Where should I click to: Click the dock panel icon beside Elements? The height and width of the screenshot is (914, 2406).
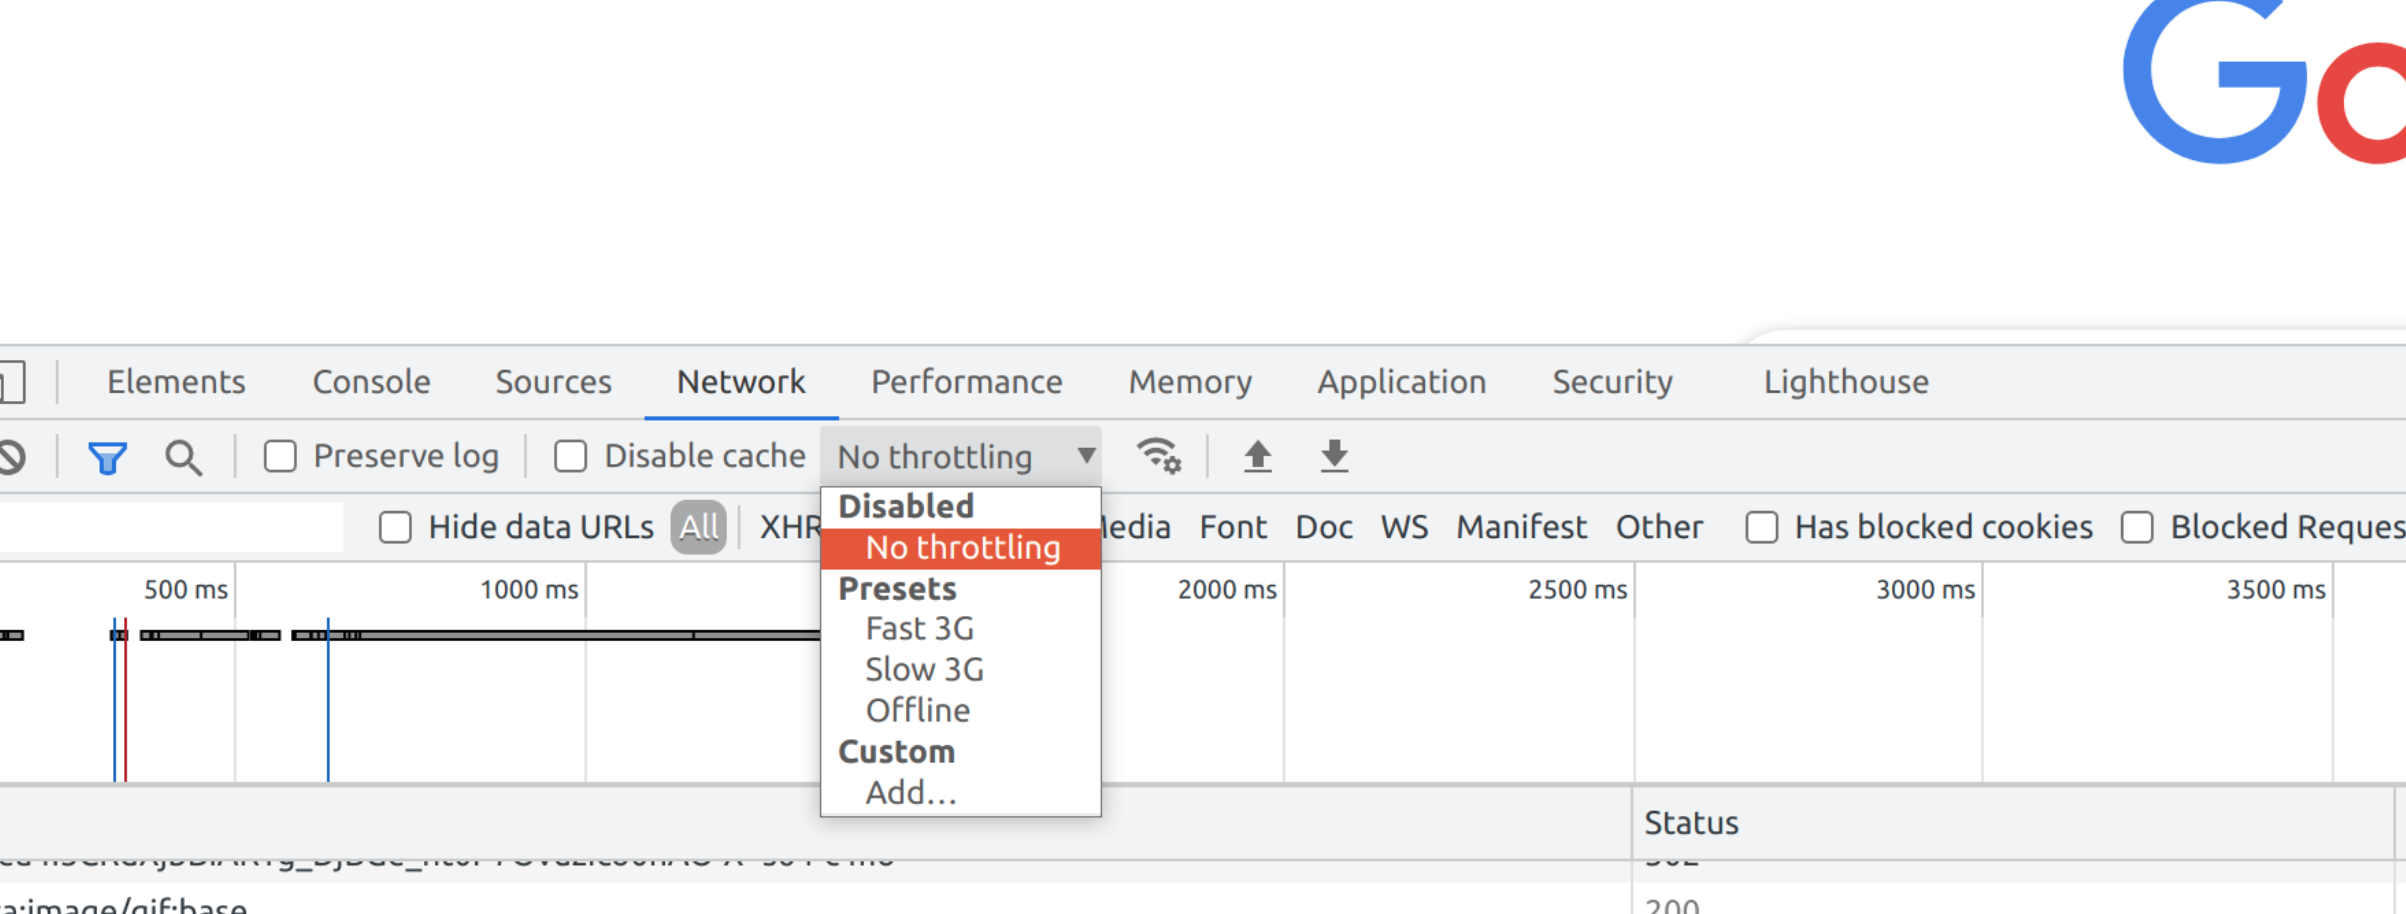point(12,382)
